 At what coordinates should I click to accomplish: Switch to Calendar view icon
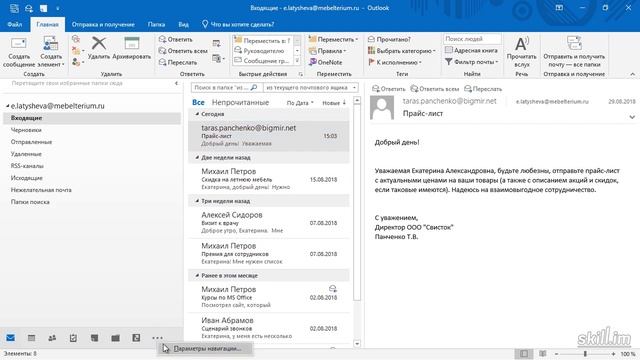(31, 338)
